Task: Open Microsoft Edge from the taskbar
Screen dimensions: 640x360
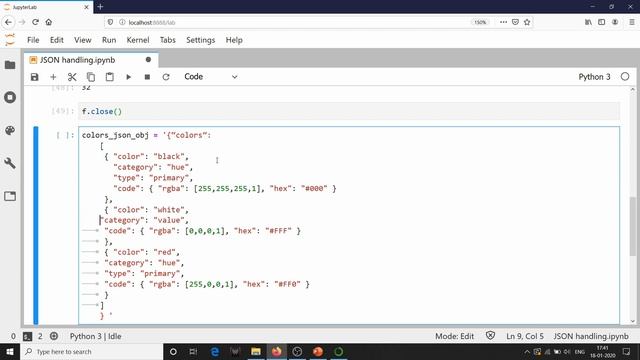Action: [x=214, y=351]
